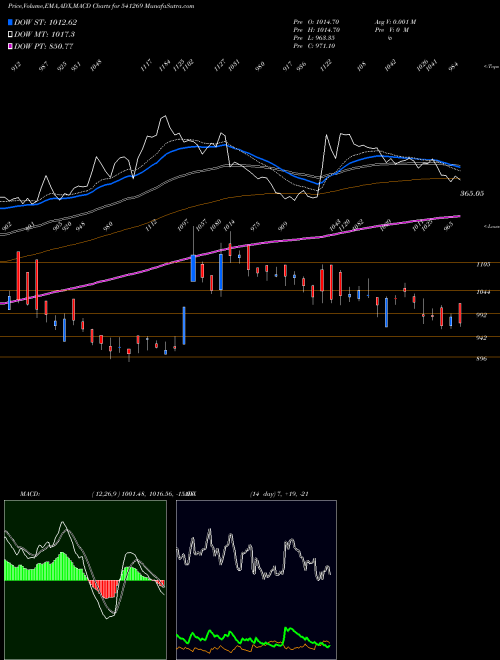Click the 365.05 value label
The image size is (500, 660).
pos(472,194)
